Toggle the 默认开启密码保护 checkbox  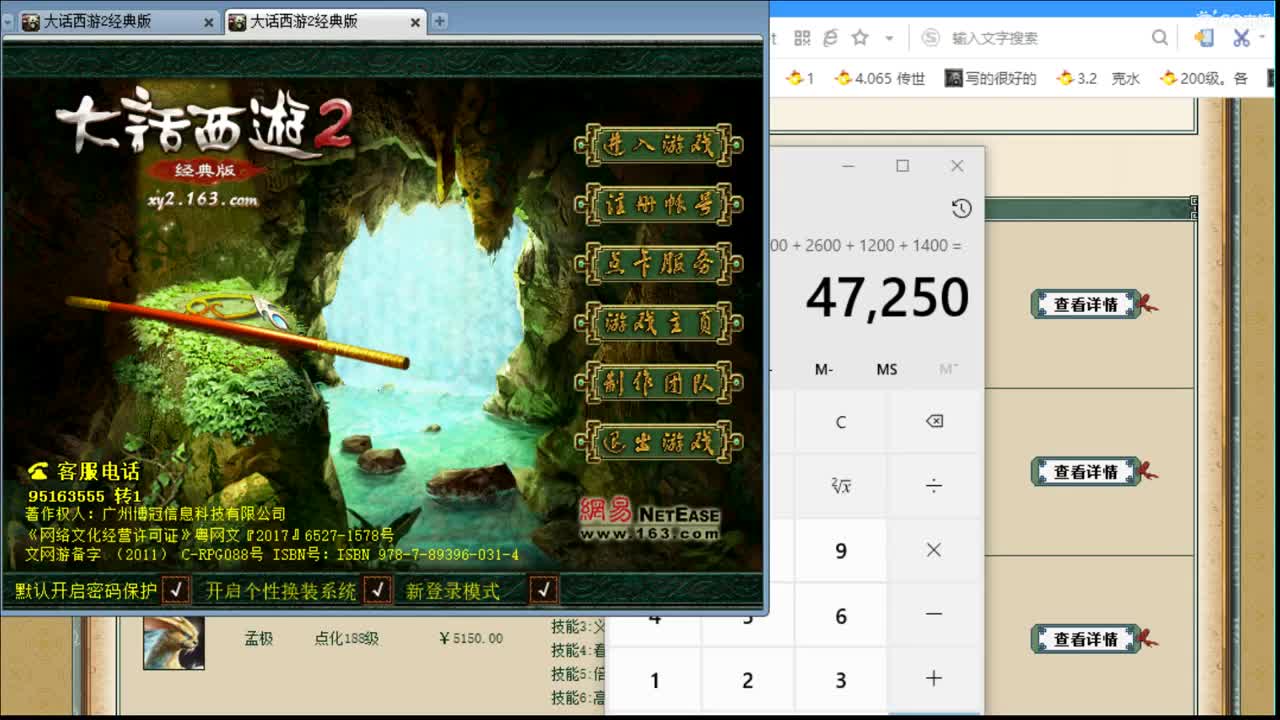(x=176, y=590)
